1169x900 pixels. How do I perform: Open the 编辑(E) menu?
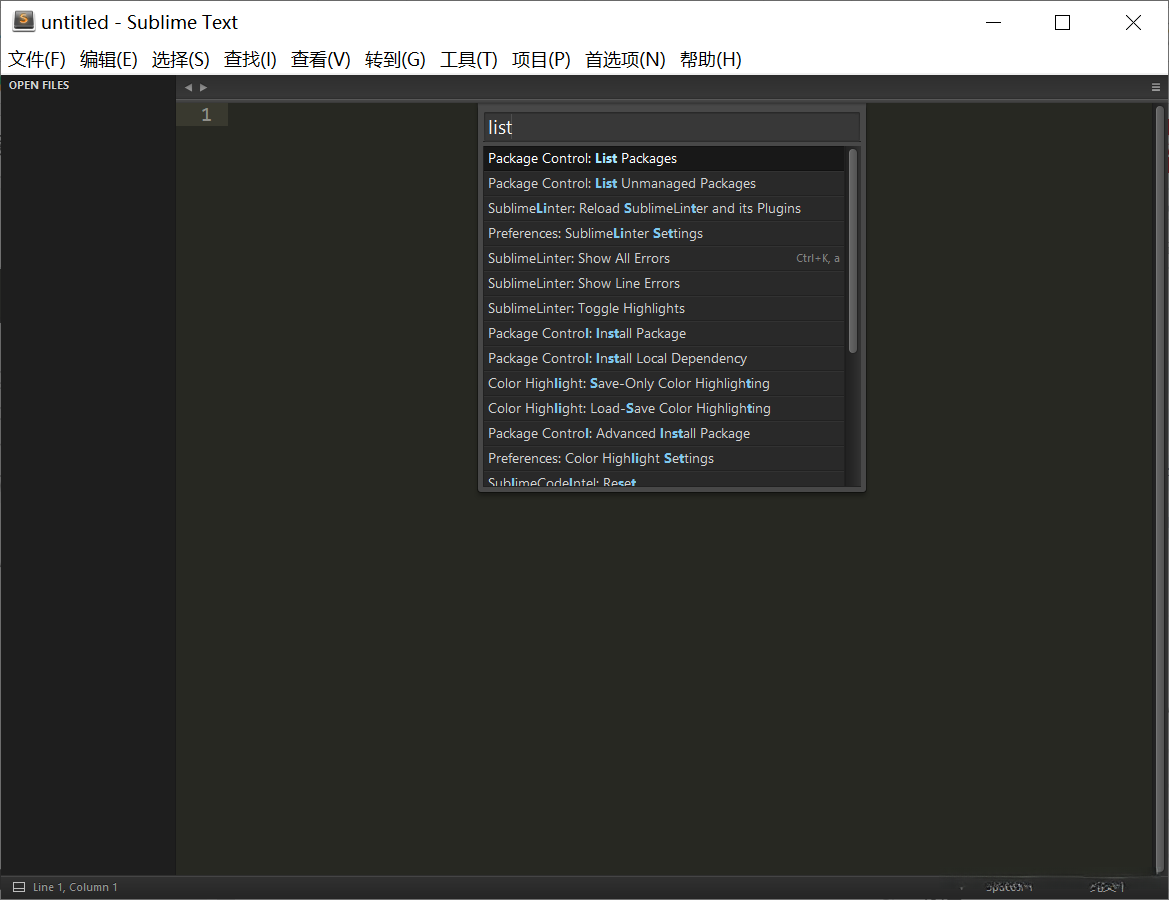[109, 60]
